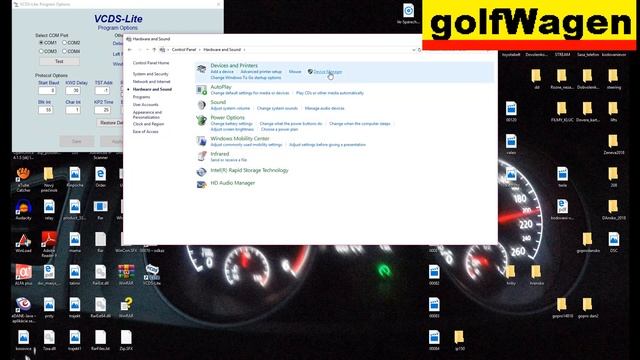Launch Adobe Reader from the desktop
Screen dimensions: 640x360
49,240
